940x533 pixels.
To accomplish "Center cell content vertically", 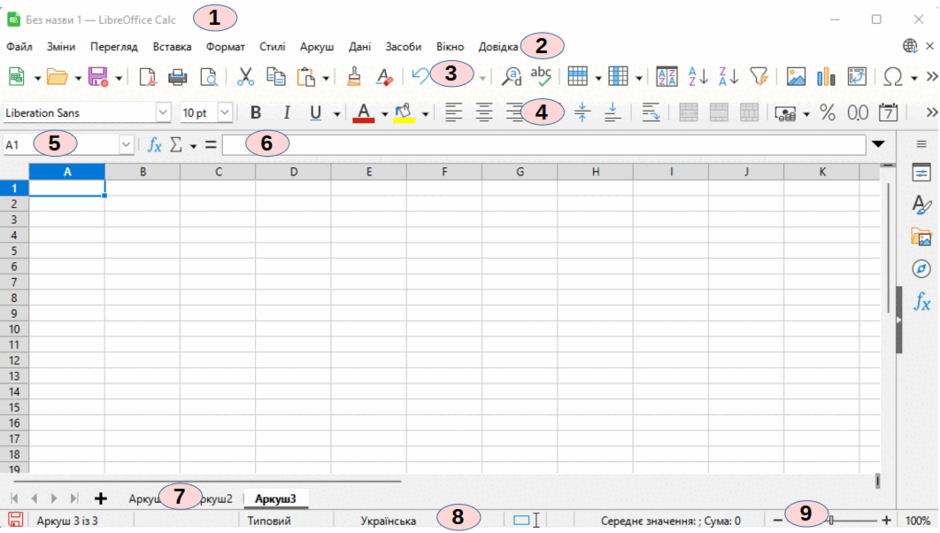I will (582, 113).
